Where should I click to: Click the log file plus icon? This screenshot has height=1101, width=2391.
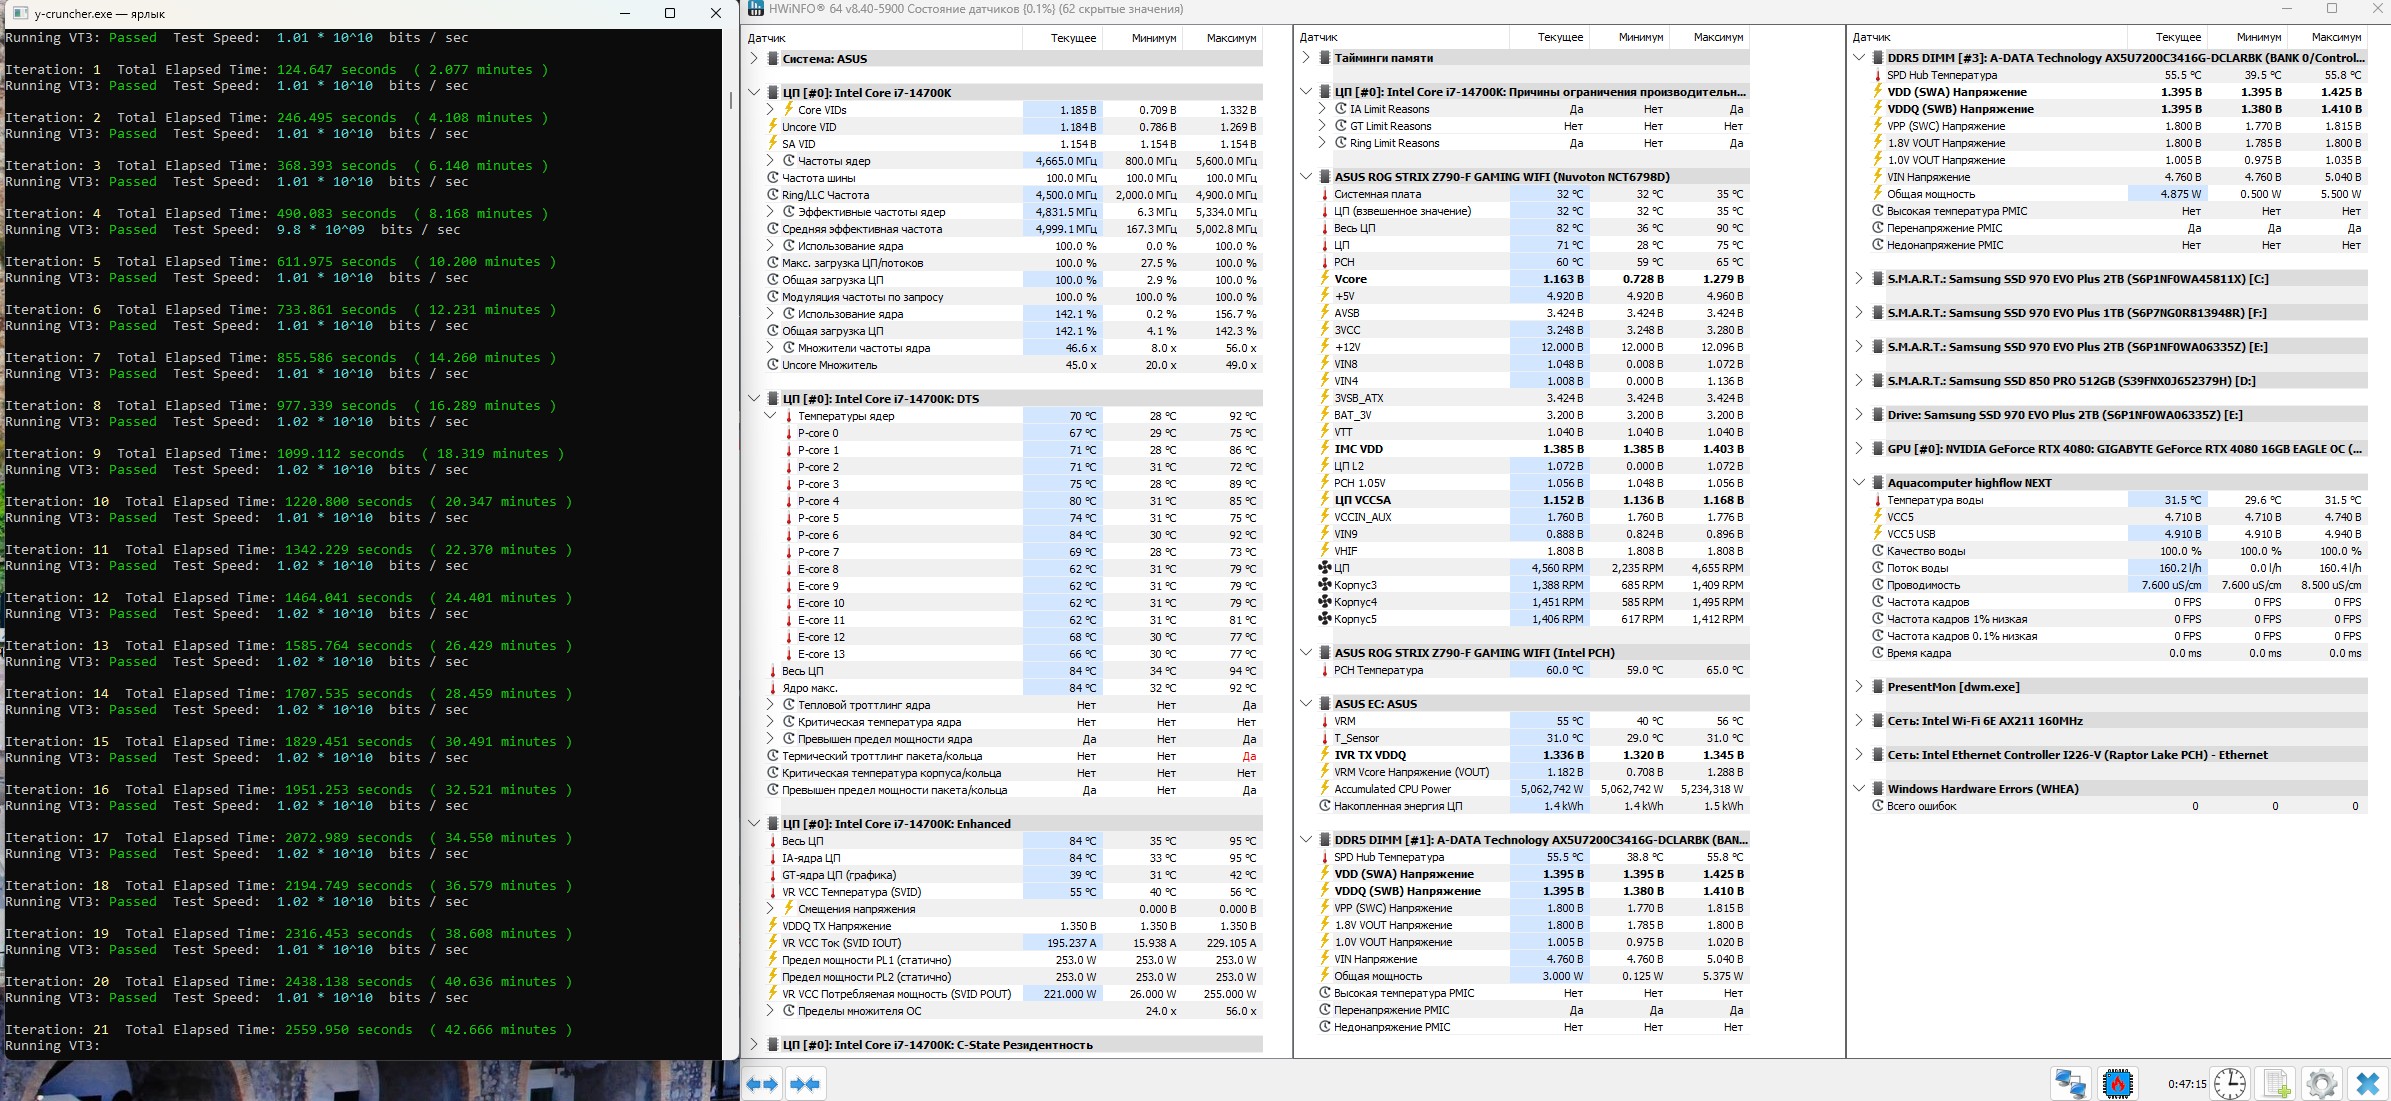pyautogui.click(x=2277, y=1084)
